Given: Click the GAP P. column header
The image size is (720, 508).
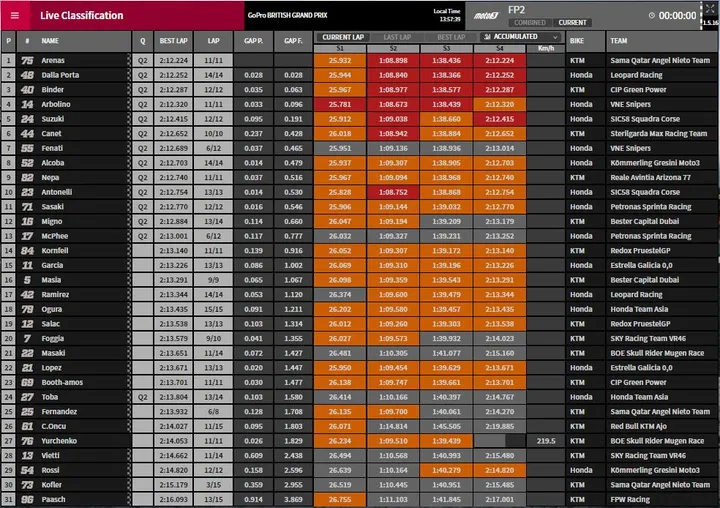Looking at the screenshot, I should point(253,41).
